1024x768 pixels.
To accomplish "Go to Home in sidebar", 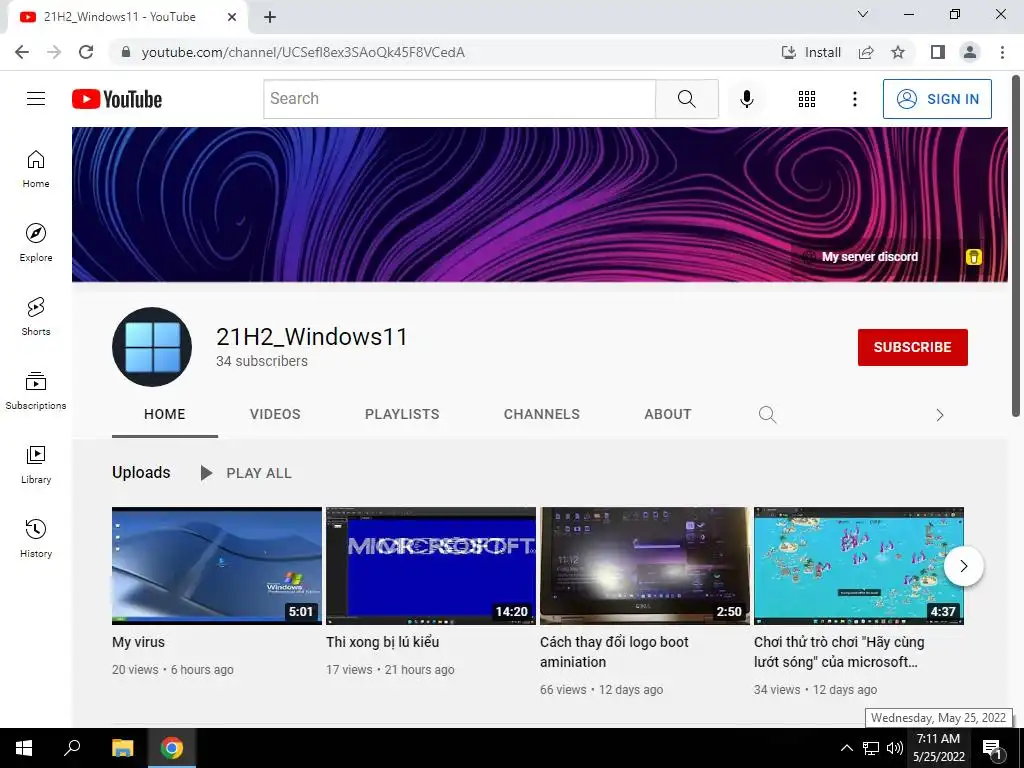I will (36, 169).
